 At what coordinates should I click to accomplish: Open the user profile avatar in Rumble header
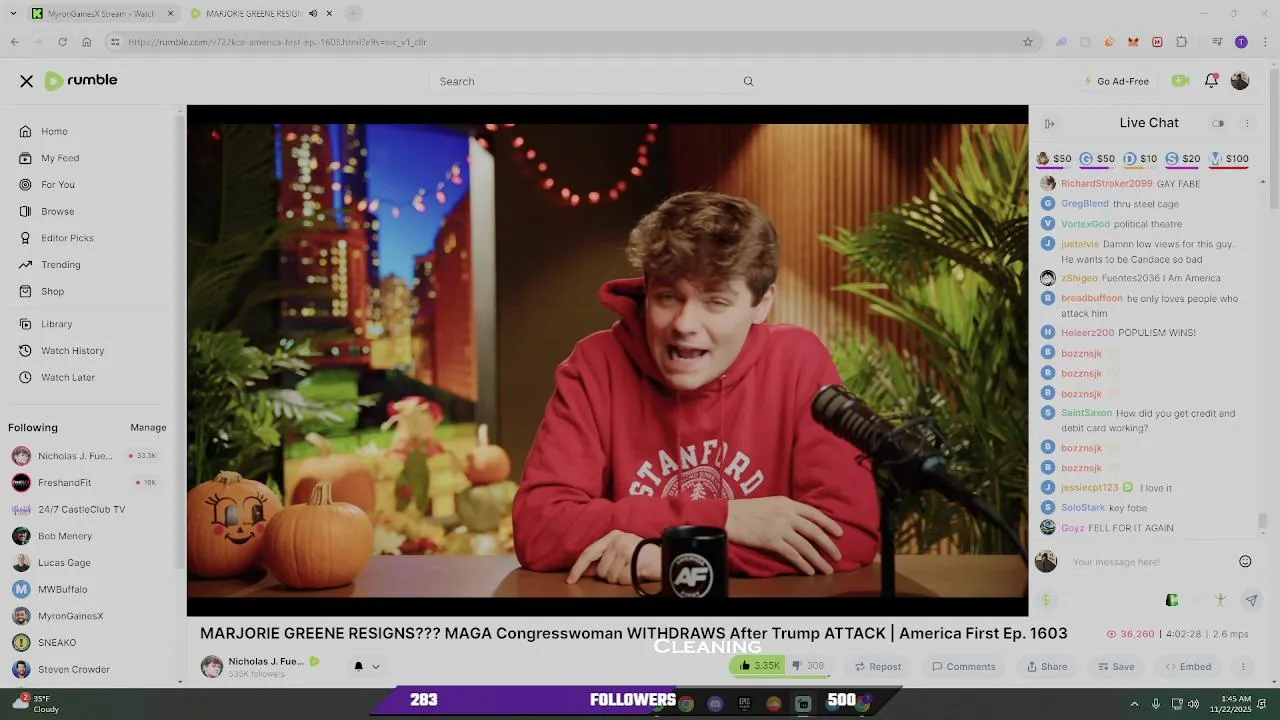(1240, 81)
